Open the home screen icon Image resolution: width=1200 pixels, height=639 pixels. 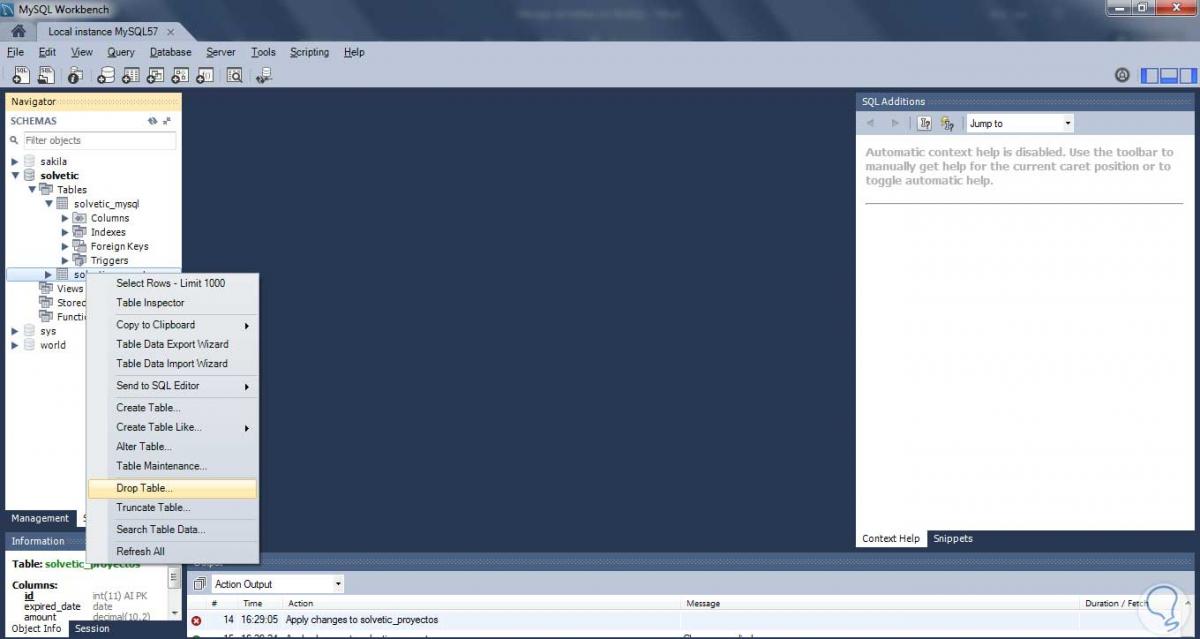click(x=18, y=31)
